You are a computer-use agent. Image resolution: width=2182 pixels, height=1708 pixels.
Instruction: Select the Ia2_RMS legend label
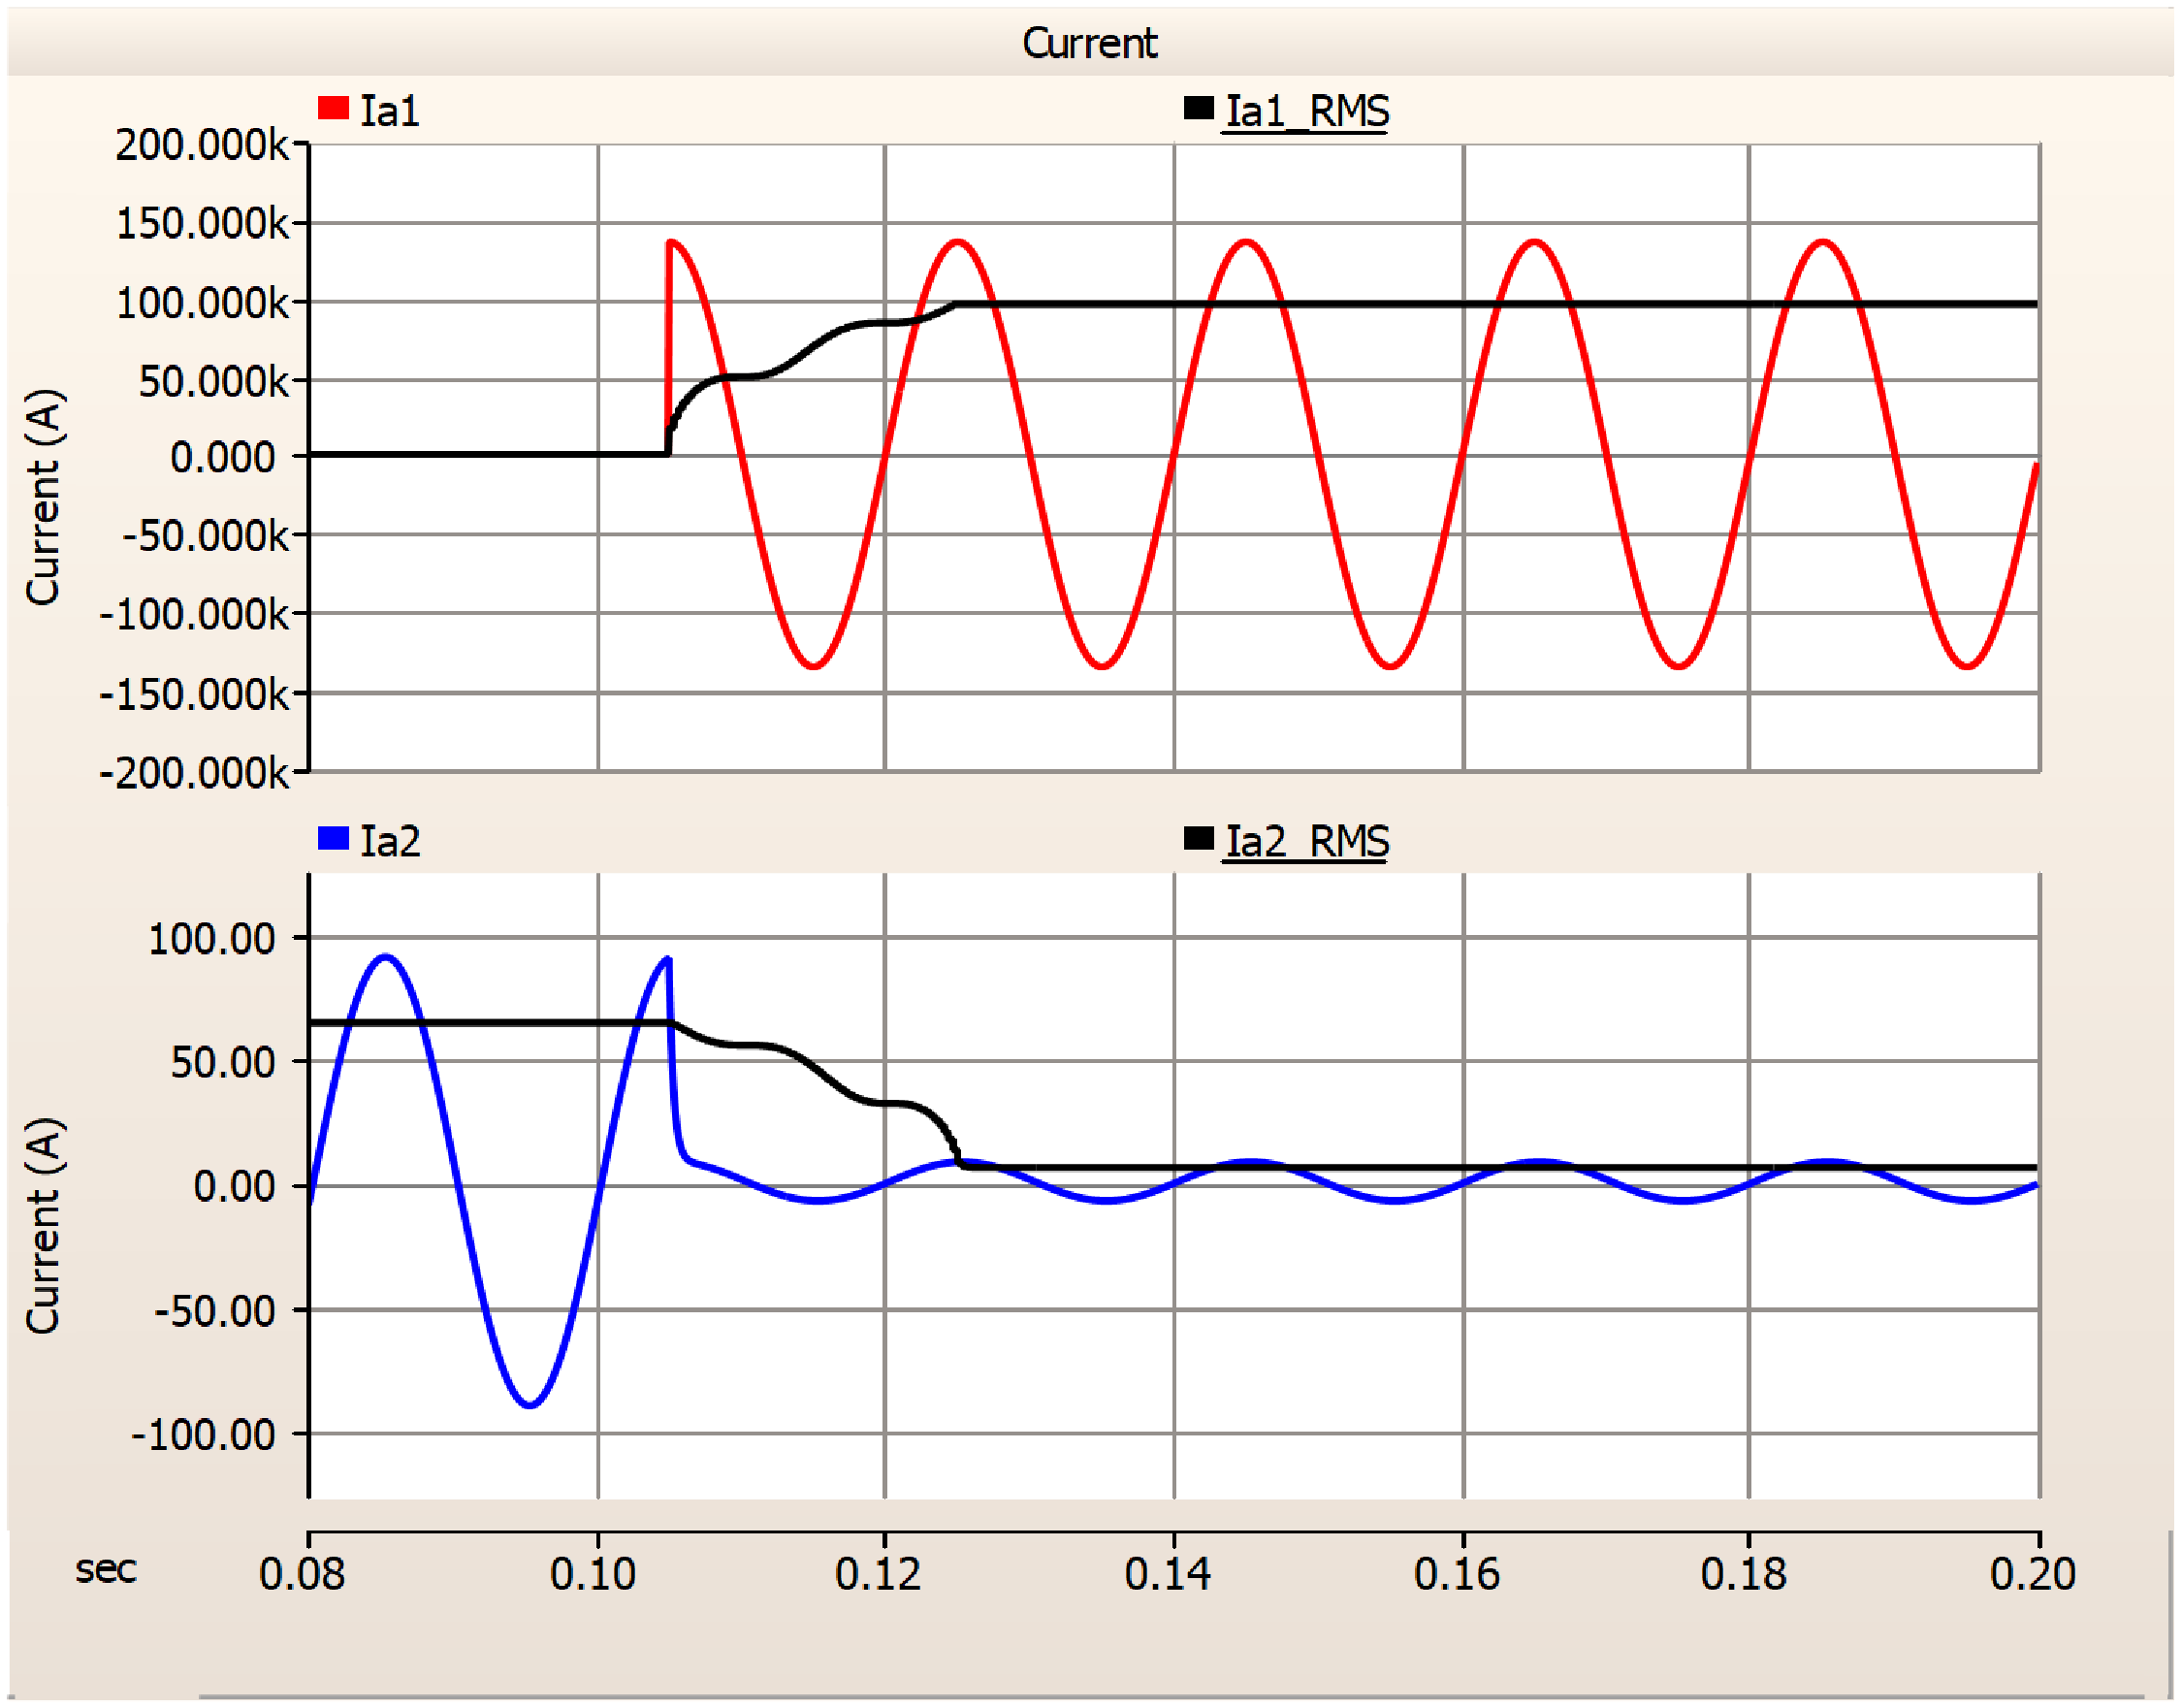(1306, 841)
